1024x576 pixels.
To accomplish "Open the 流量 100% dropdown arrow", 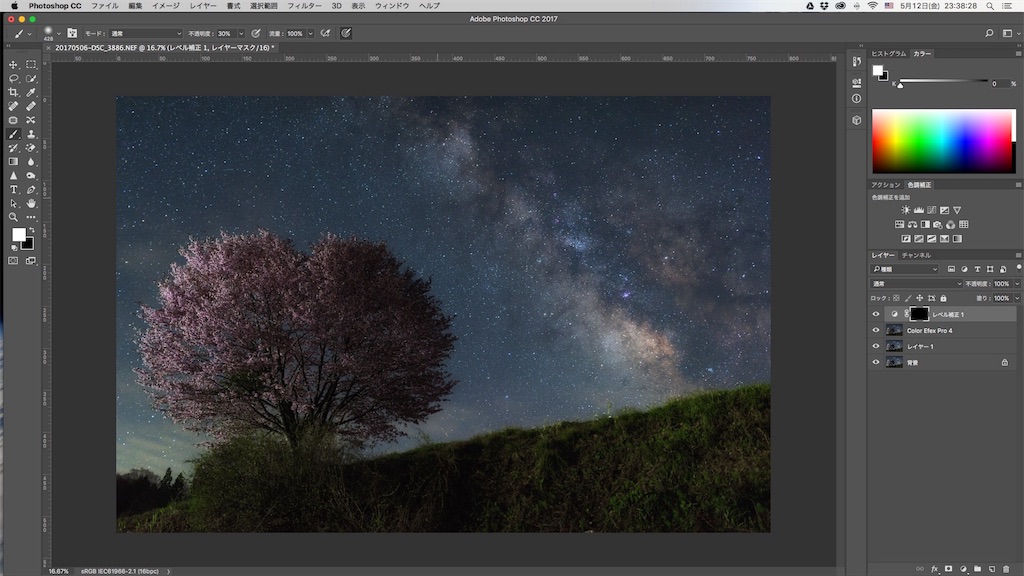I will pos(311,33).
